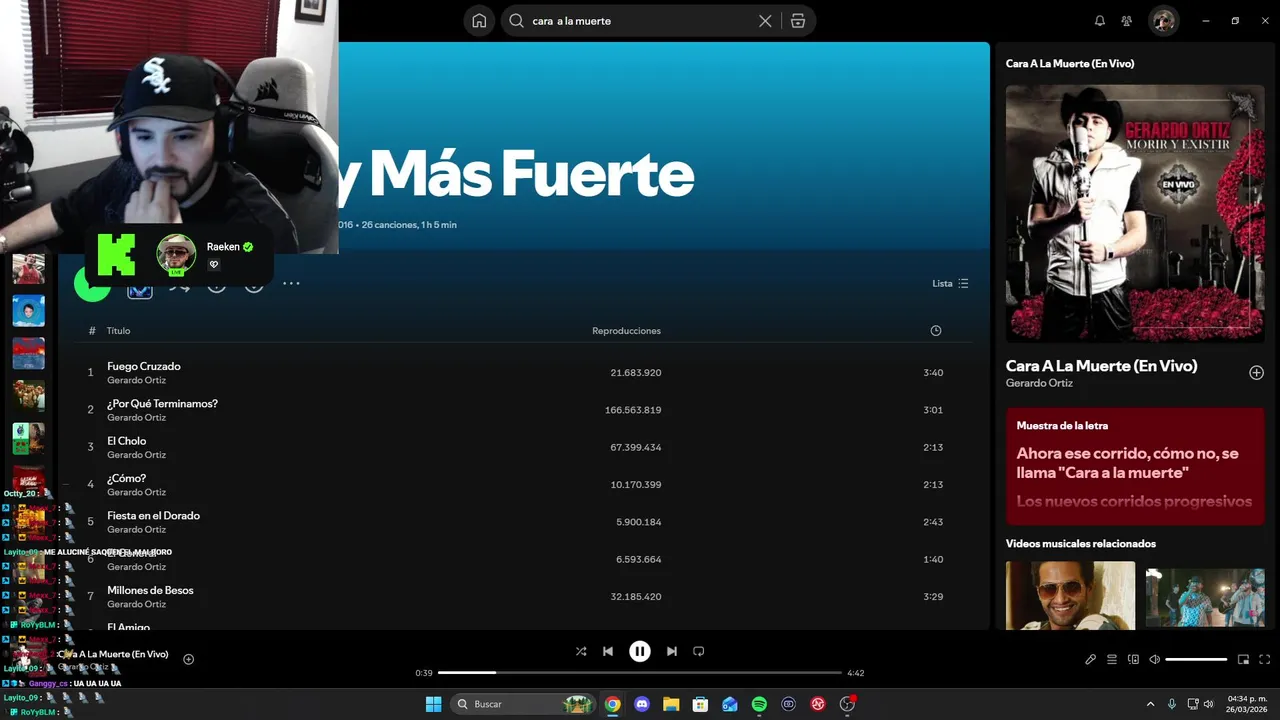
Task: Open the red-and-blue landscape cover thumbnail in left sidebar
Action: [x=28, y=353]
